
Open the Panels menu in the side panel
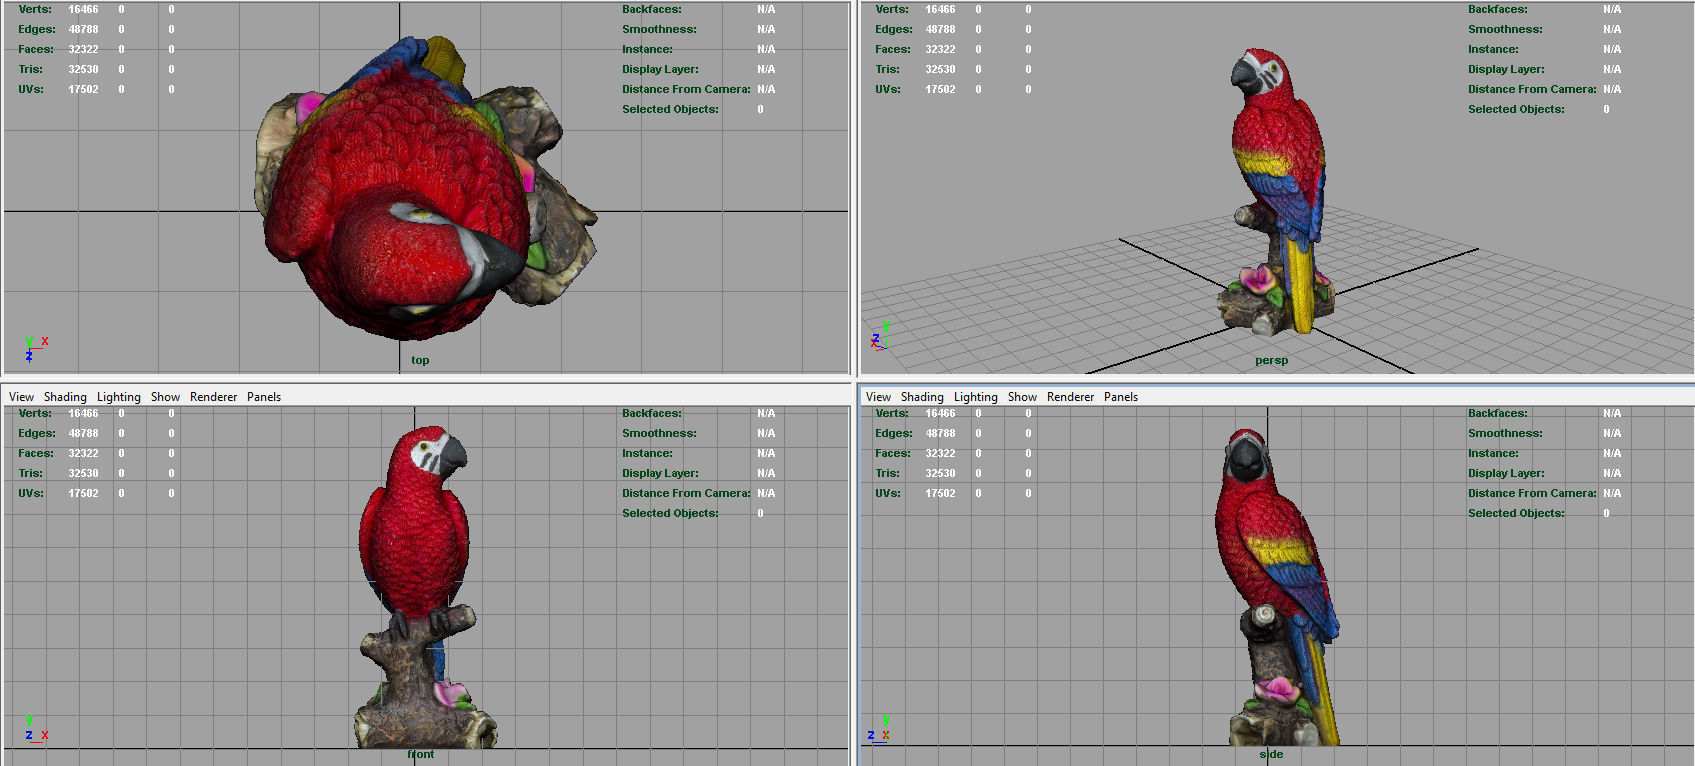point(1121,397)
